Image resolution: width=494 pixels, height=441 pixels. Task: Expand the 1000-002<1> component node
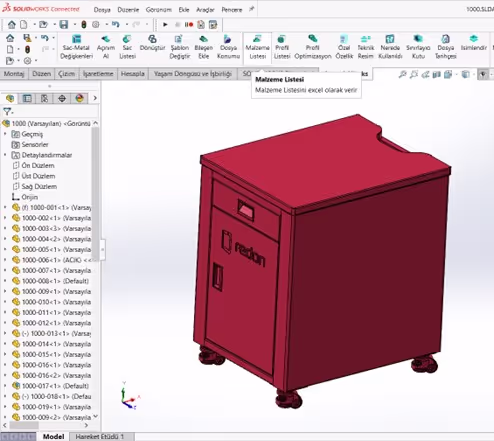tap(5, 218)
